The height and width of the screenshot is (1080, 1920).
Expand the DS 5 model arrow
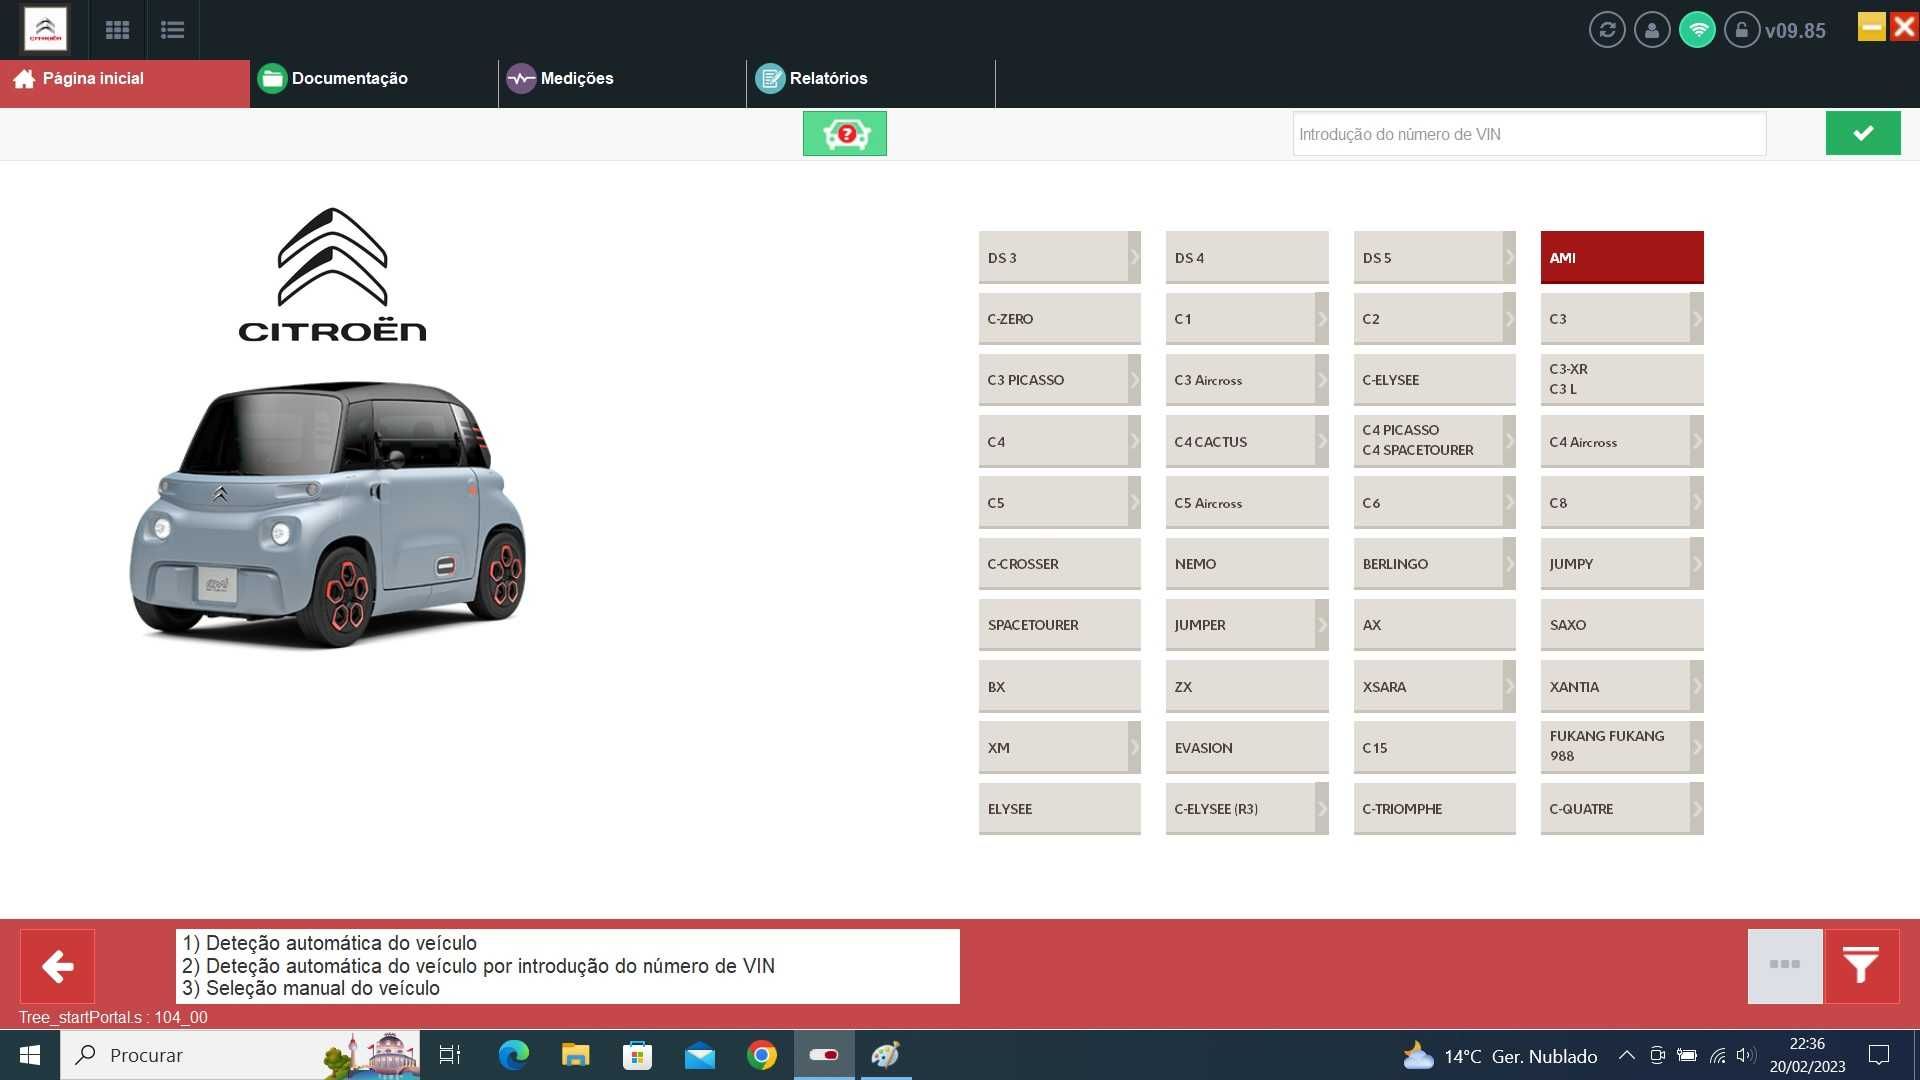[1509, 257]
